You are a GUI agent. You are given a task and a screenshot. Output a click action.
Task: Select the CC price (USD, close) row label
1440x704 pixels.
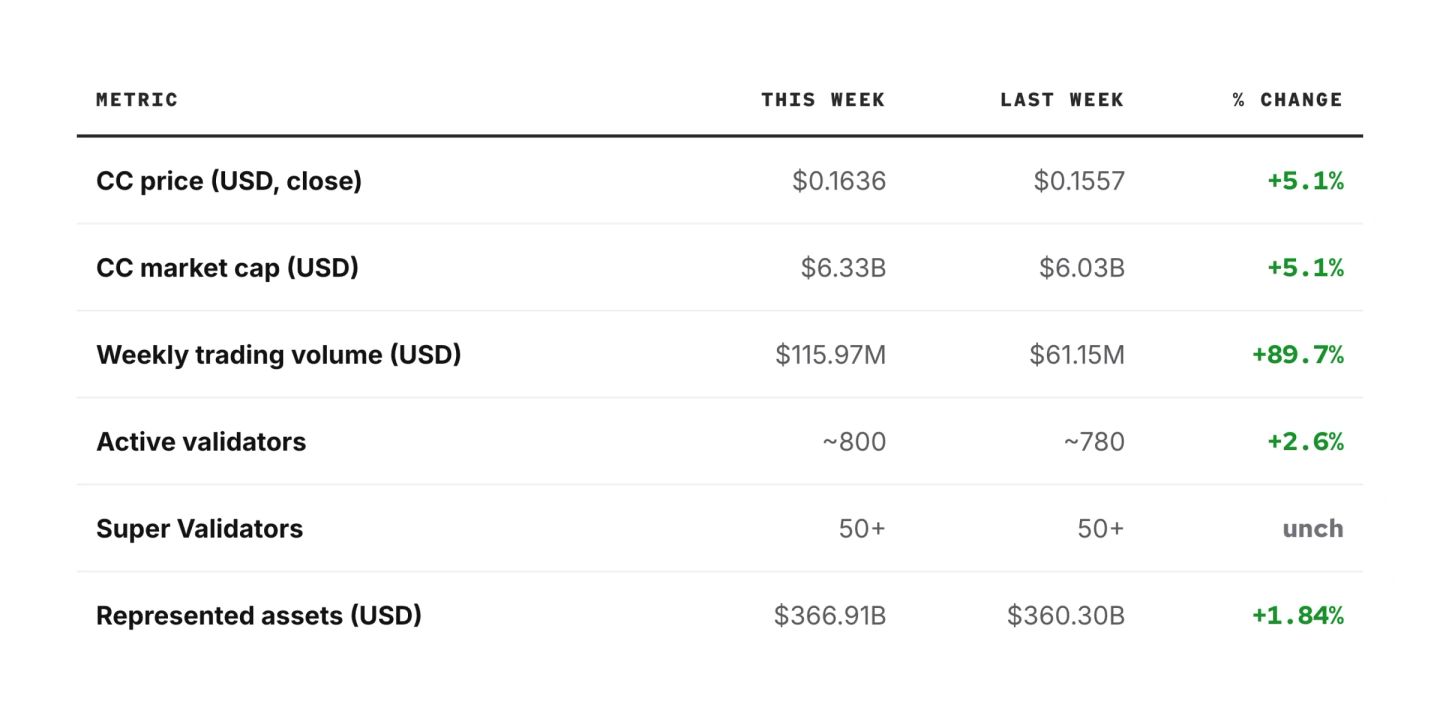[x=229, y=181]
